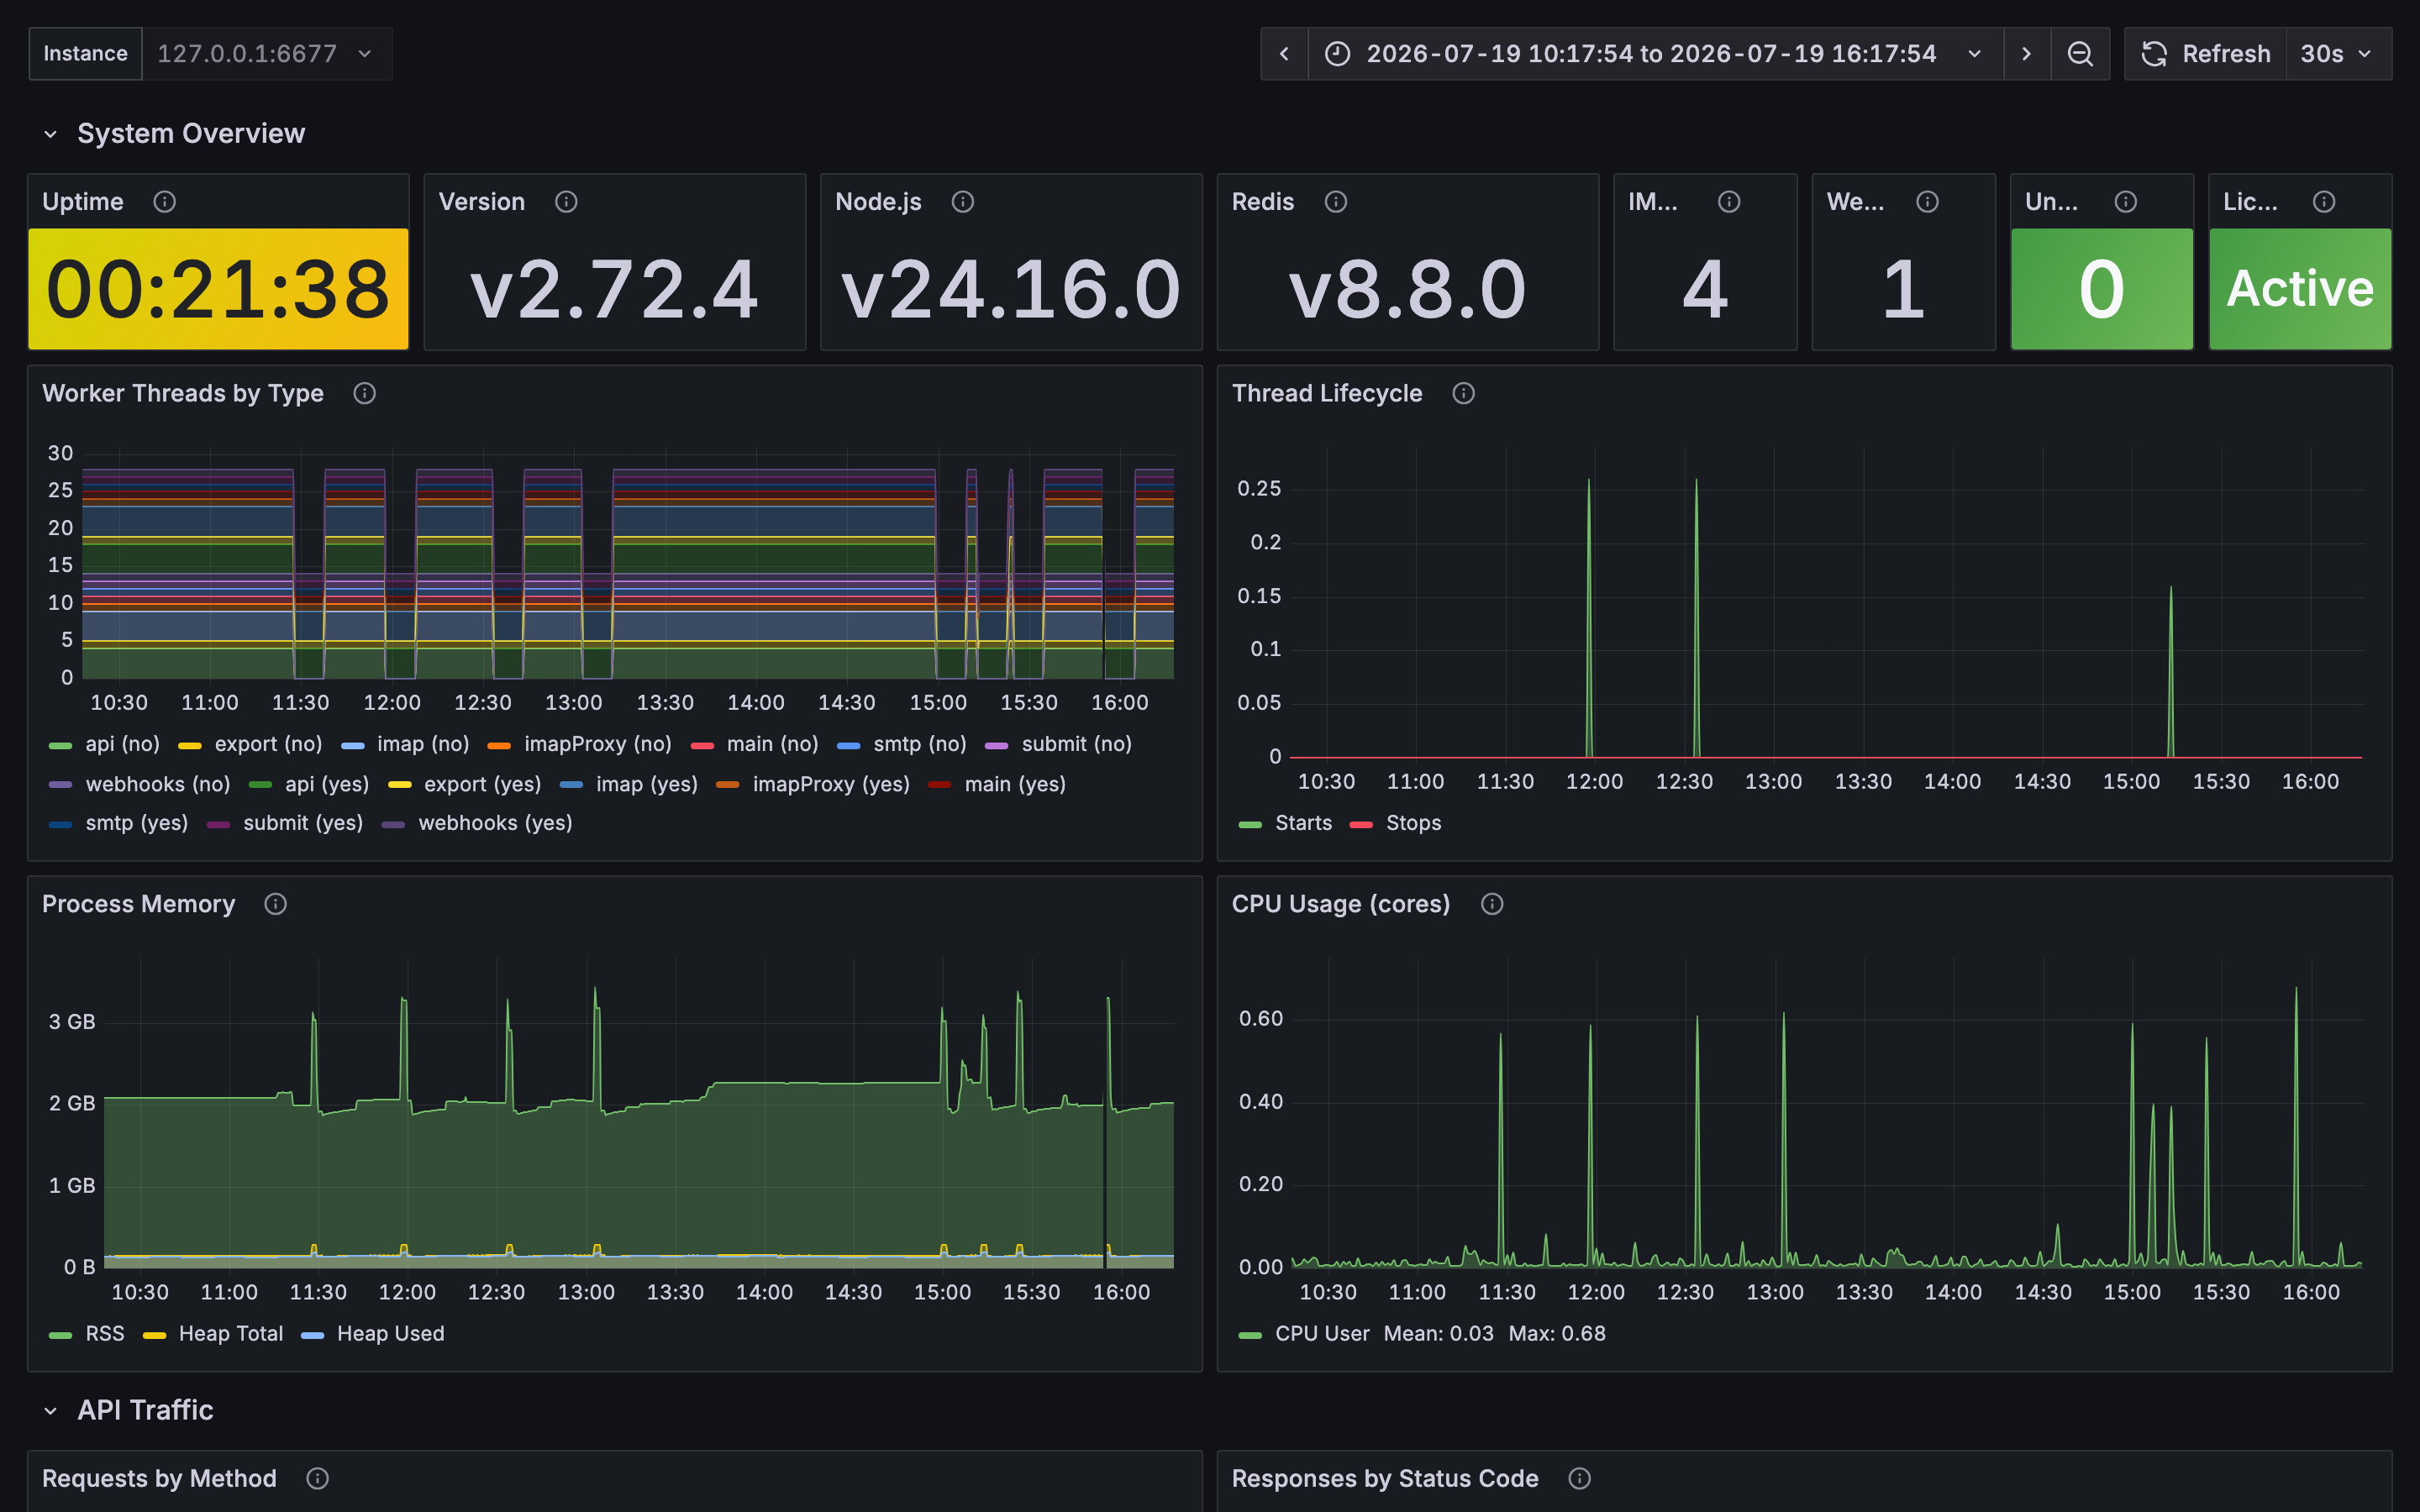Open the Instance 127.0.0.1:6677 dropdown

266,54
